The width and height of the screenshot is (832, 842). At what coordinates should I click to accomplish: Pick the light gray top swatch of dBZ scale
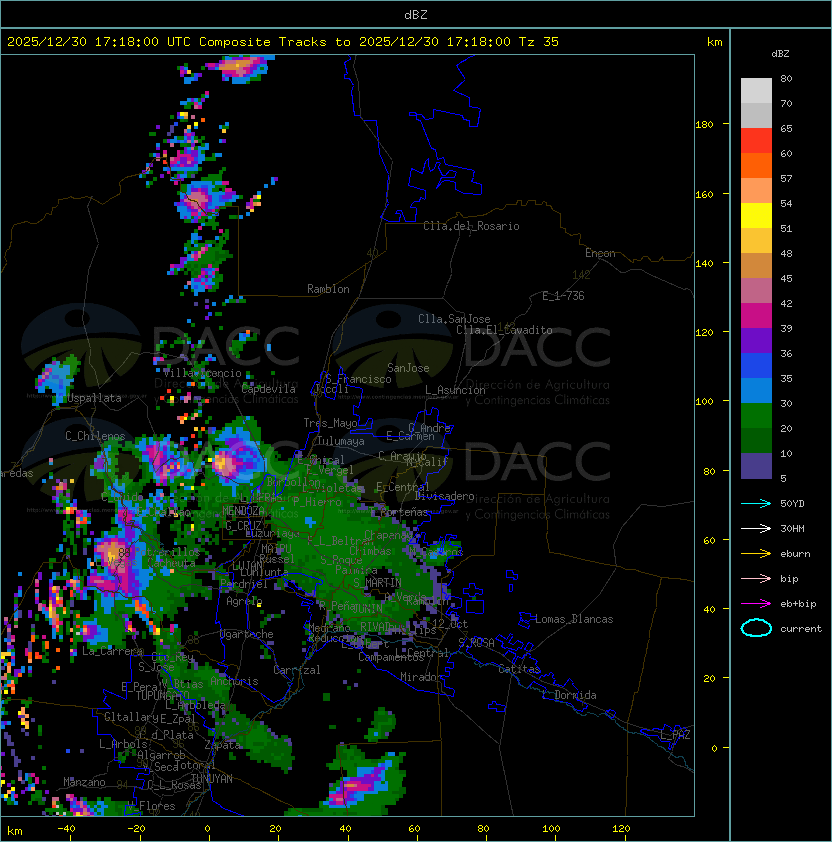(756, 90)
